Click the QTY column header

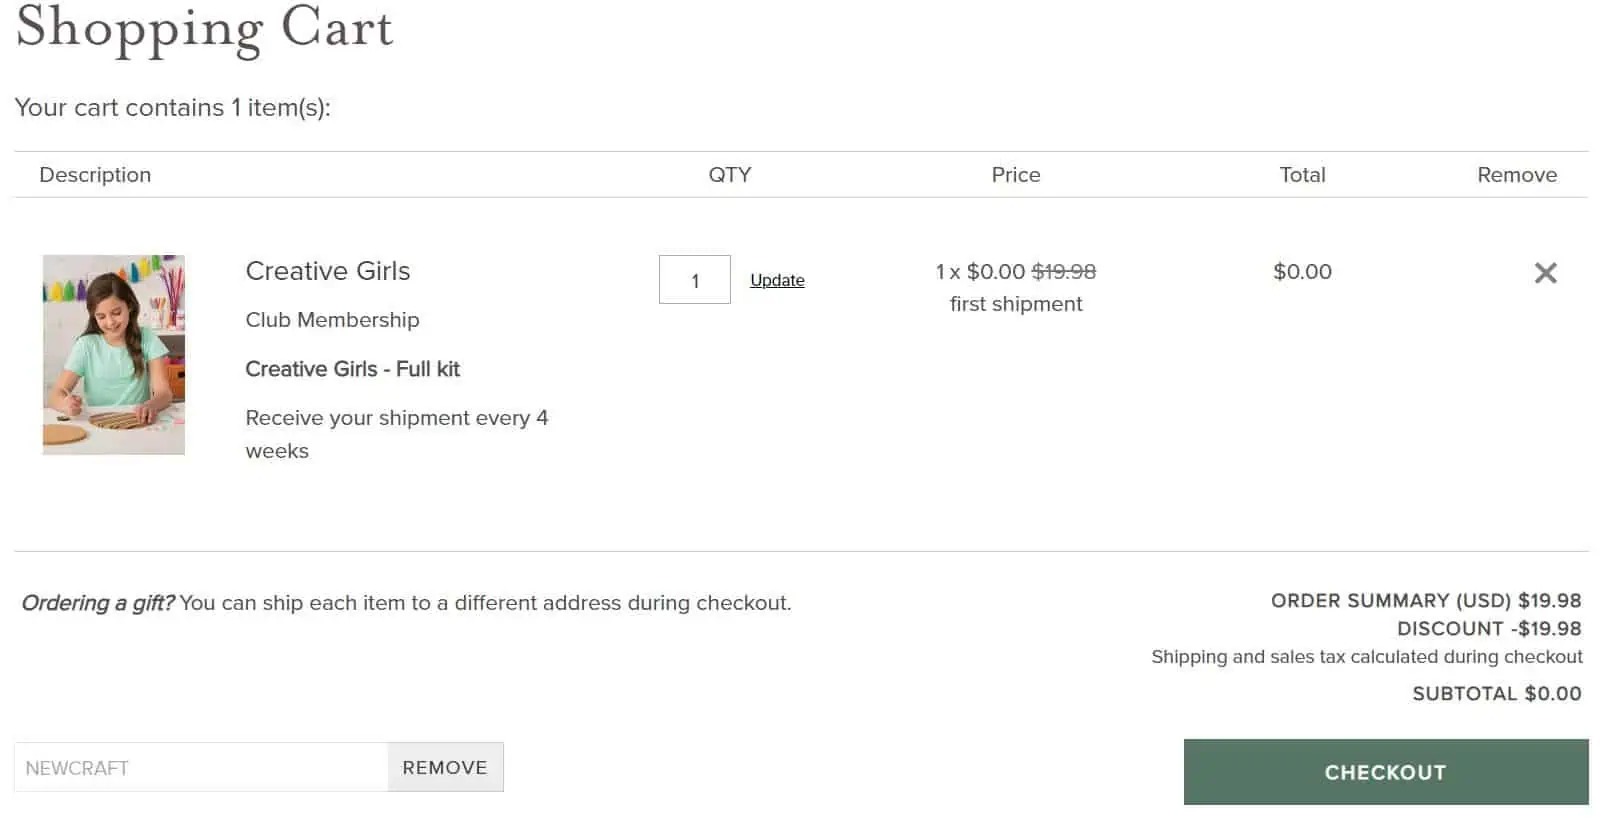730,175
